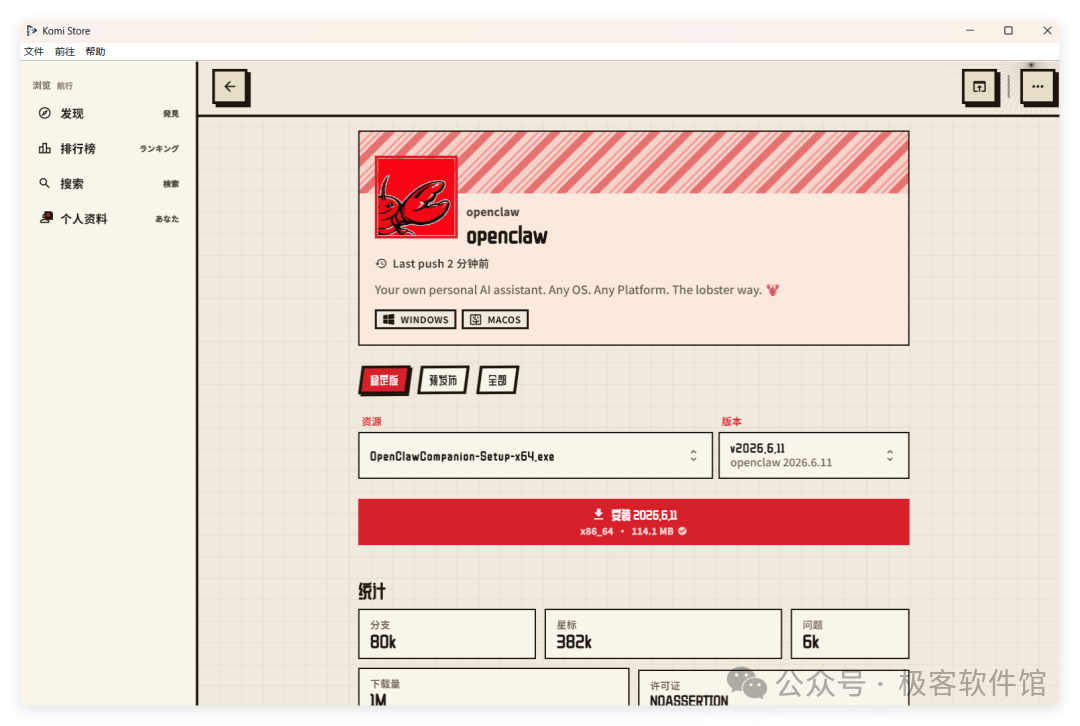The image size is (1080, 726).
Task: Click the chevrons on the version selector
Action: point(890,455)
